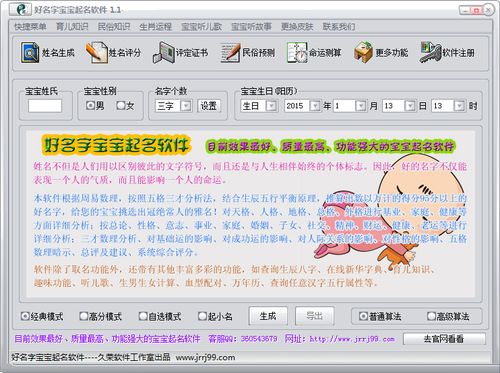Screen dimensions: 500x373
Task: Click the 设置 button
Action: tap(209, 106)
